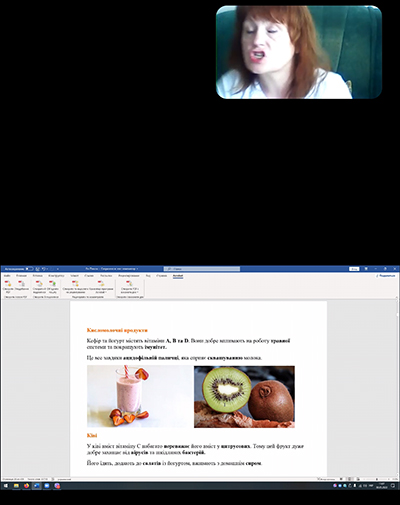The width and height of the screenshot is (400, 505).
Task: Click the search box in the title bar
Action: pyautogui.click(x=202, y=269)
